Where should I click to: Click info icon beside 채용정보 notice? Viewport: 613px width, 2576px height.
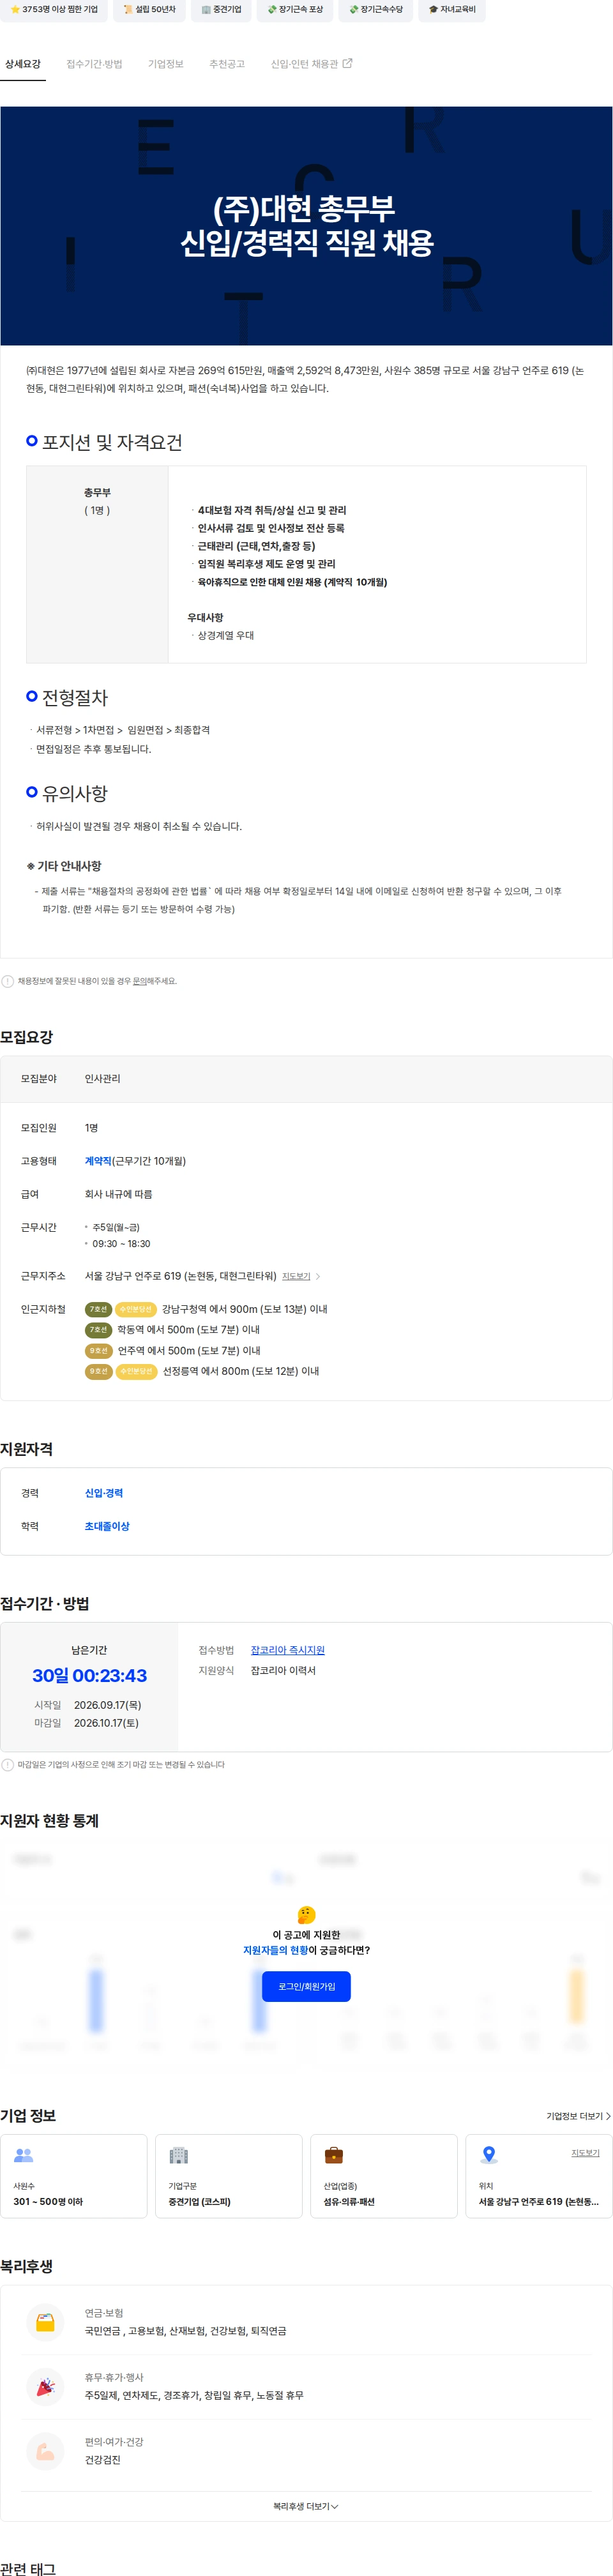coord(8,981)
